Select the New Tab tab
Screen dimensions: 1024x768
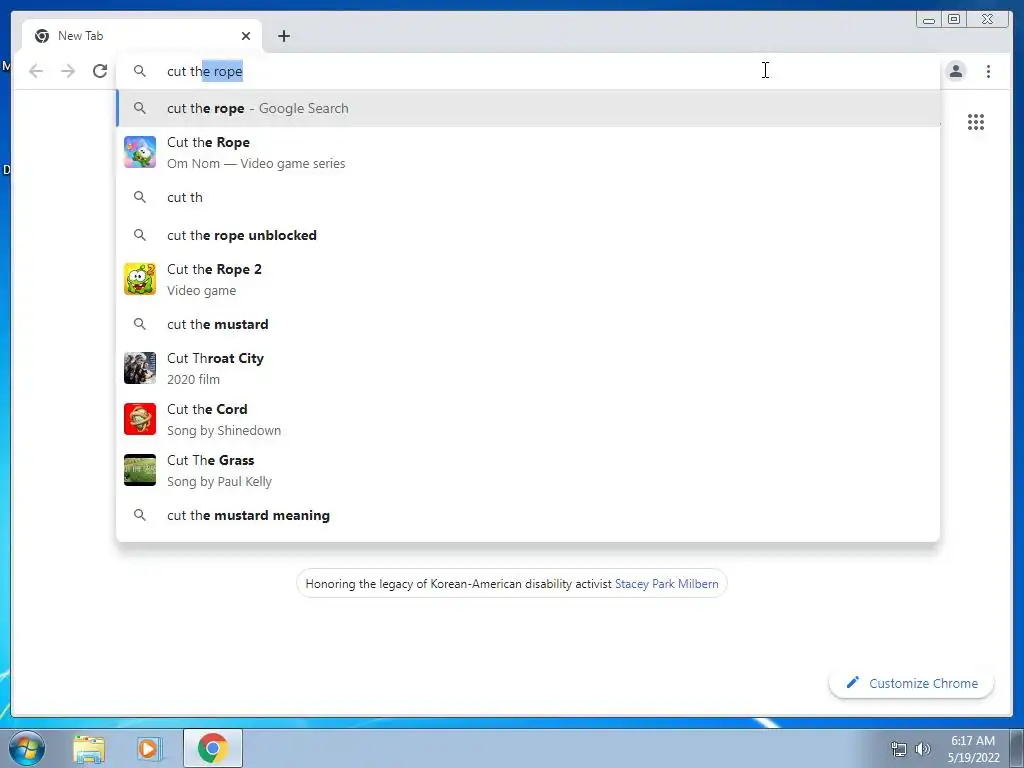pos(142,36)
